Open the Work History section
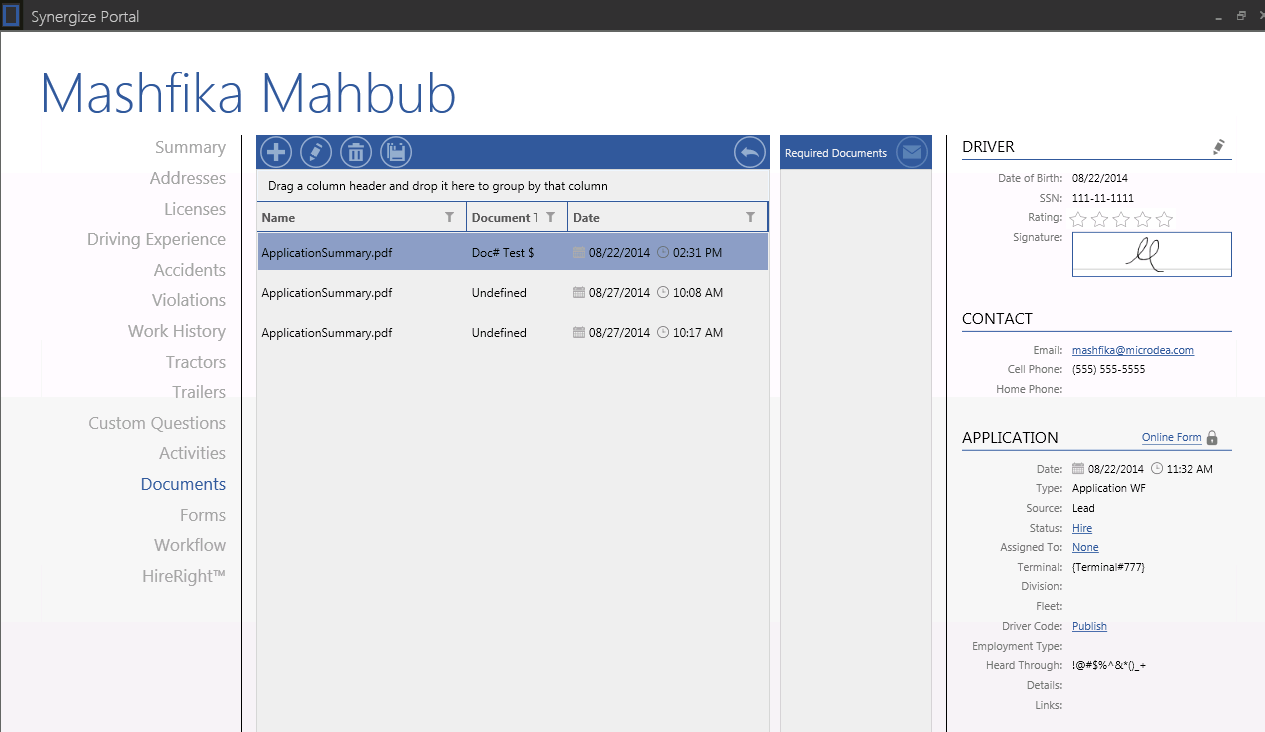 tap(176, 331)
